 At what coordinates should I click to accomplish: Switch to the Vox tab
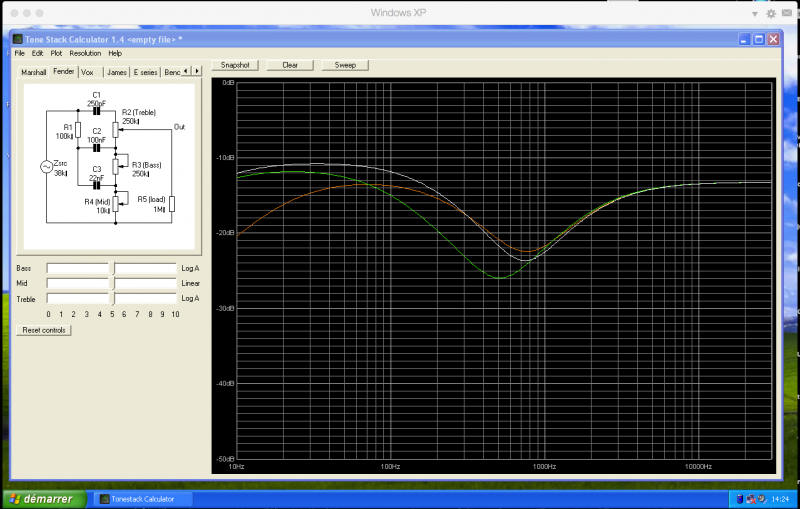88,72
